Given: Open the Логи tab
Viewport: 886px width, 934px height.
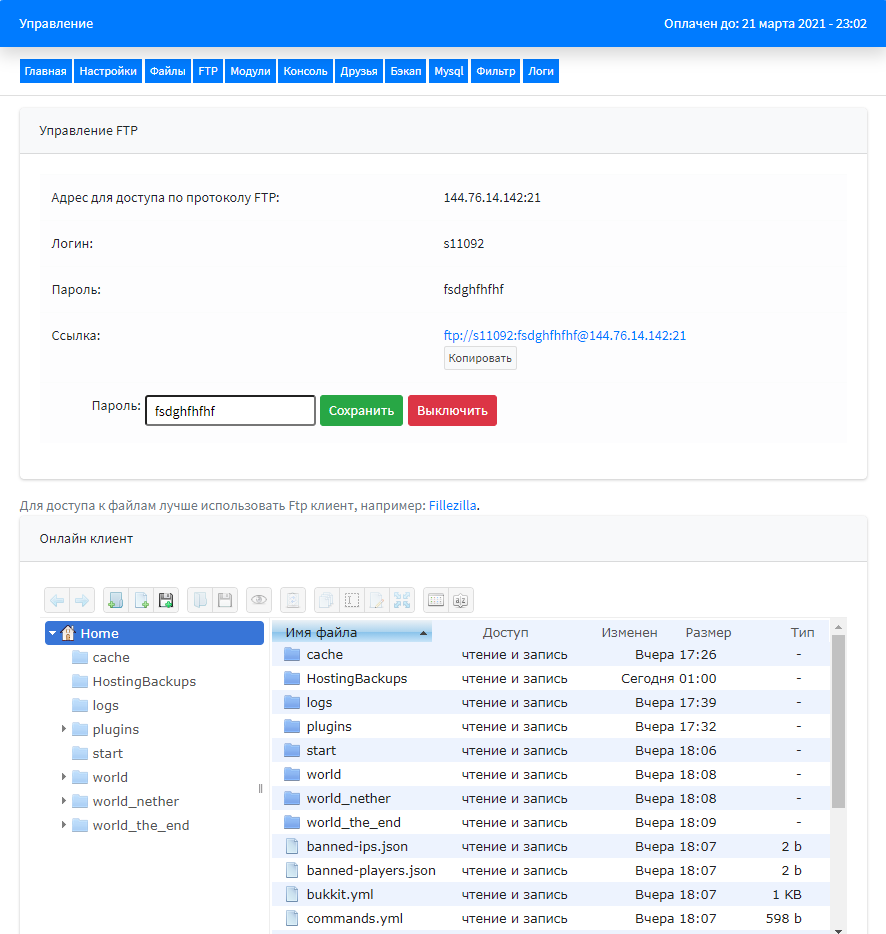Looking at the screenshot, I should pos(541,71).
